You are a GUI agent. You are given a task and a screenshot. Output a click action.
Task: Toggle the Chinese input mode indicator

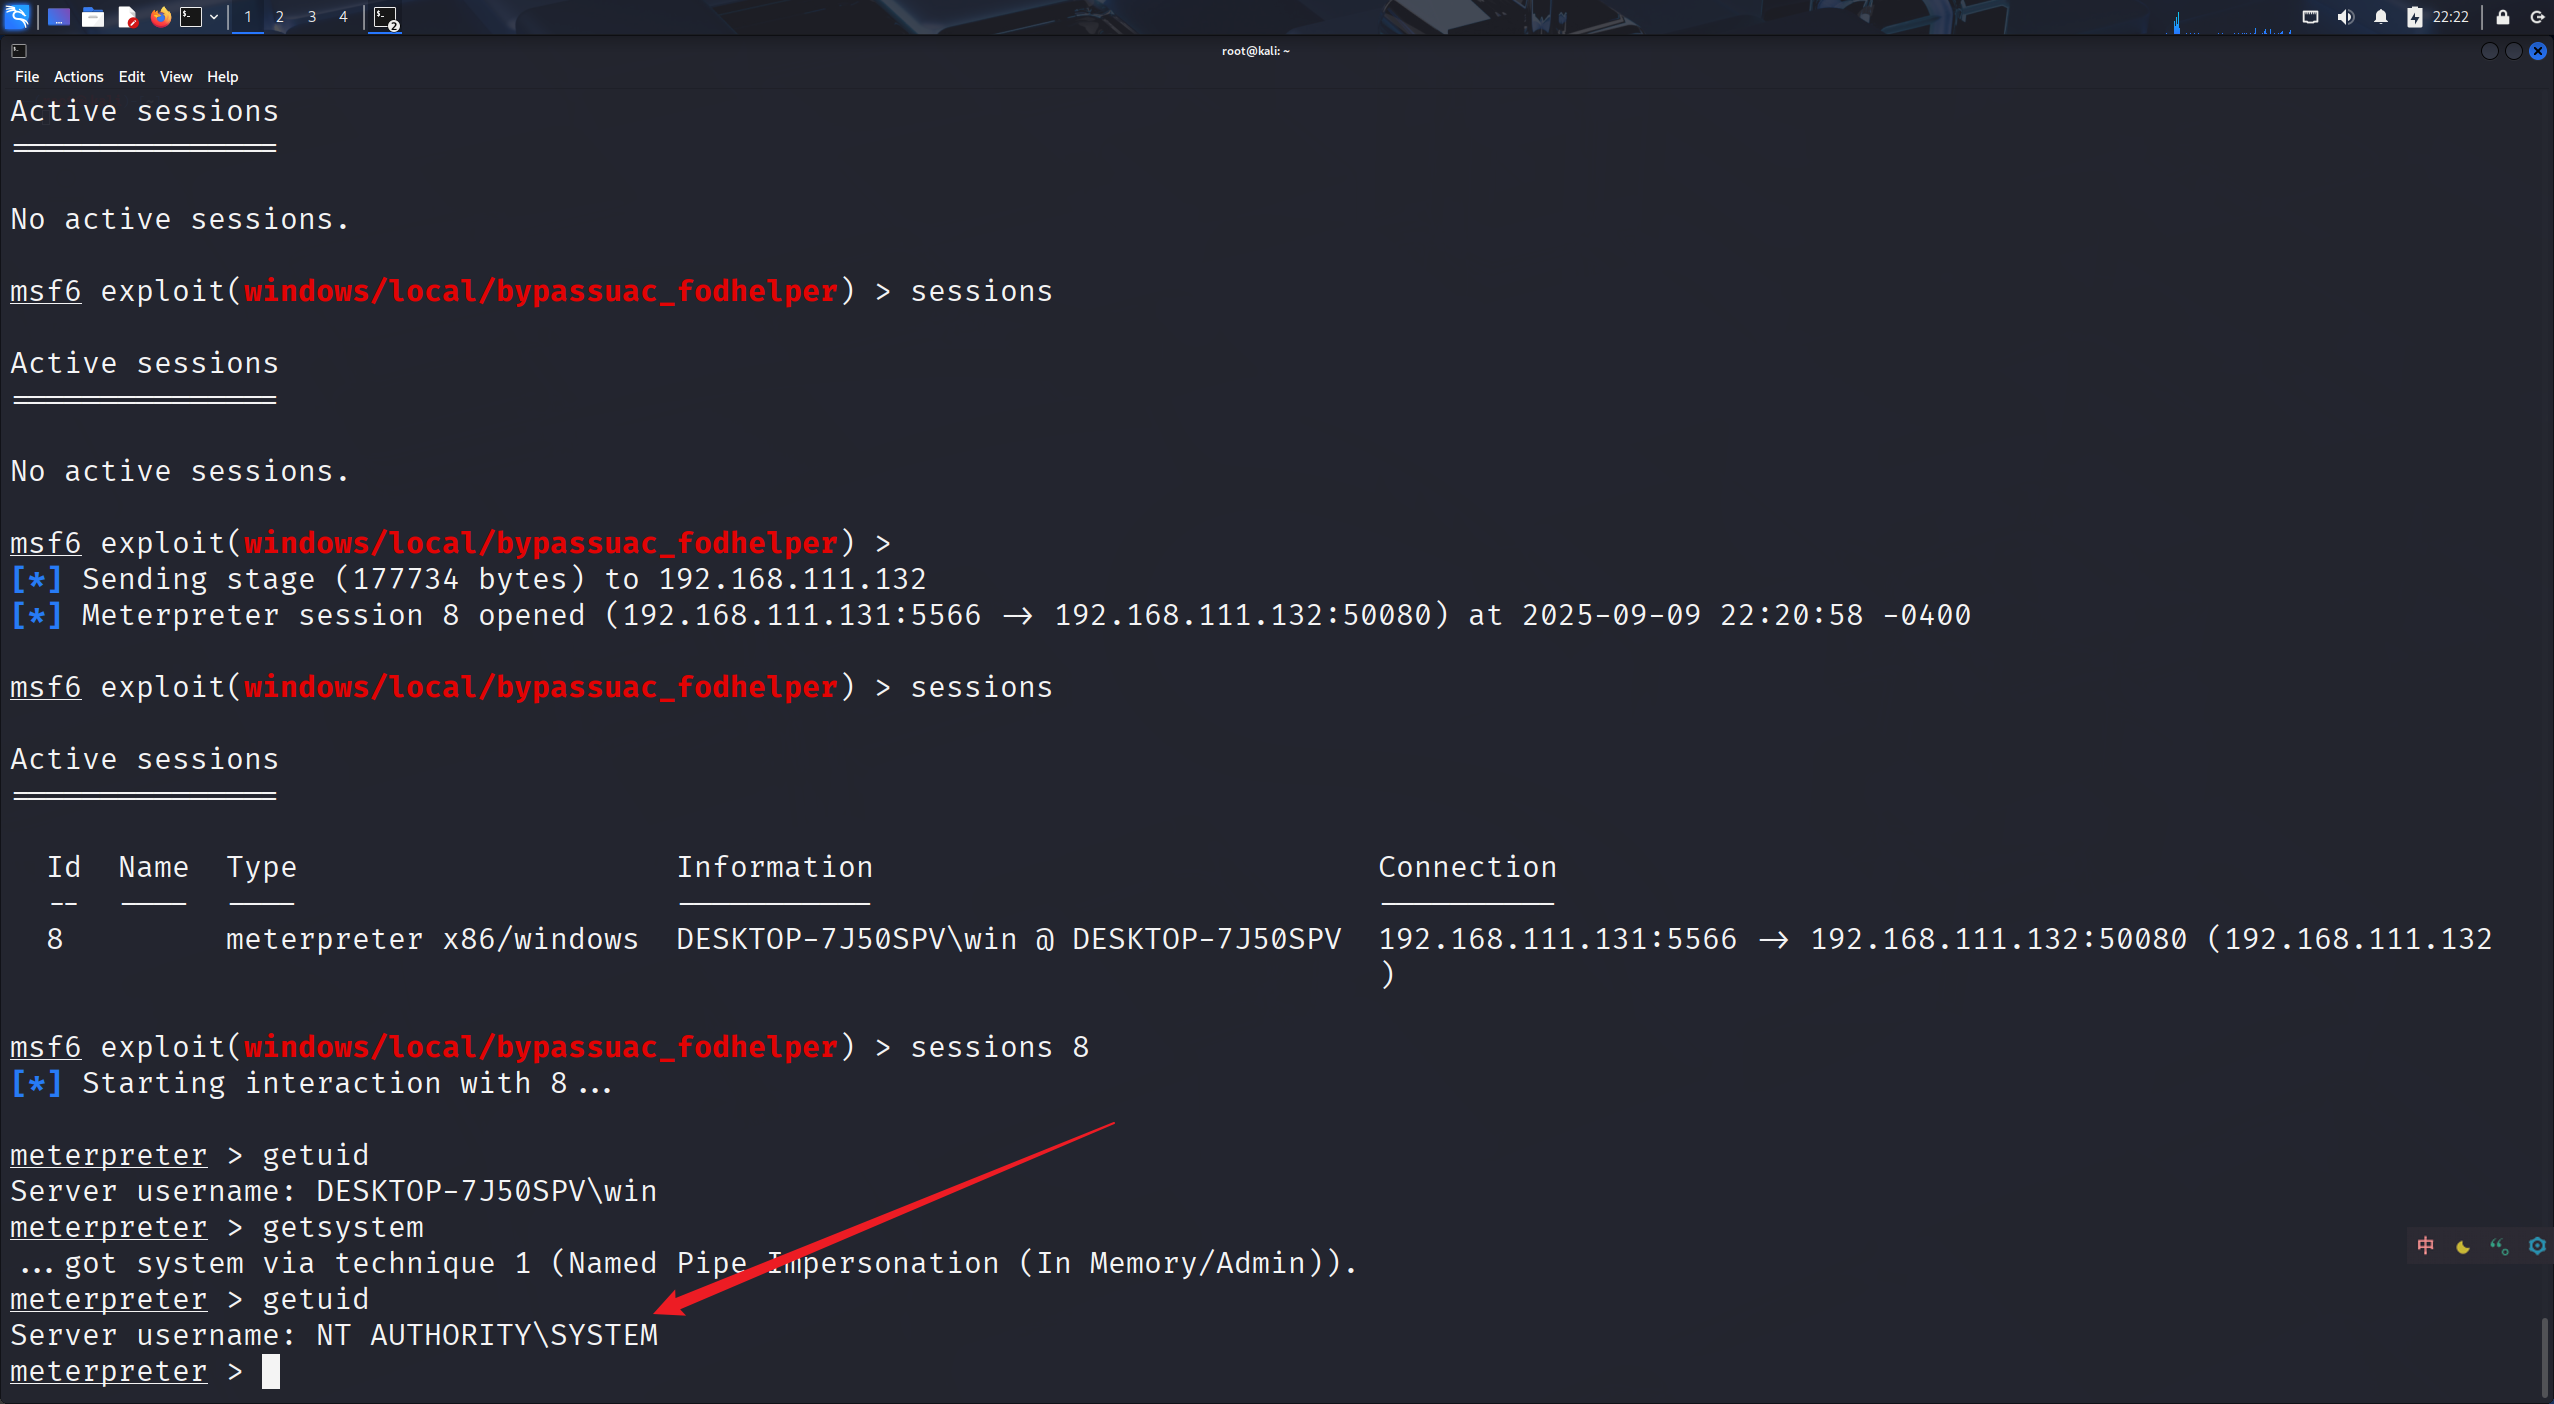click(x=2425, y=1245)
